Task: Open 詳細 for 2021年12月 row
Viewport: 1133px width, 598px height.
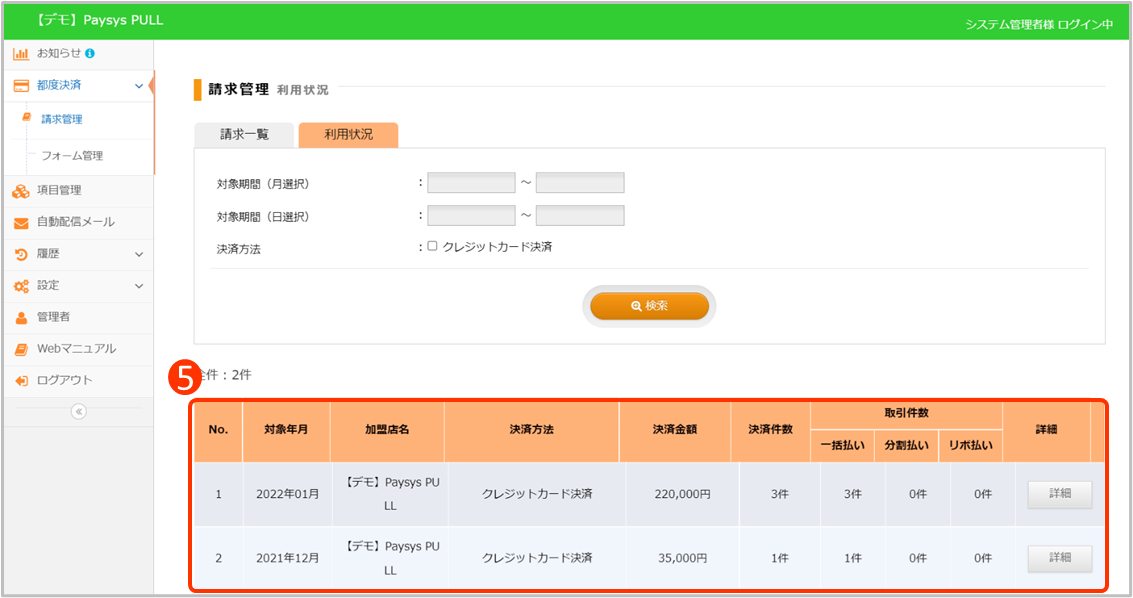Action: click(x=1059, y=558)
